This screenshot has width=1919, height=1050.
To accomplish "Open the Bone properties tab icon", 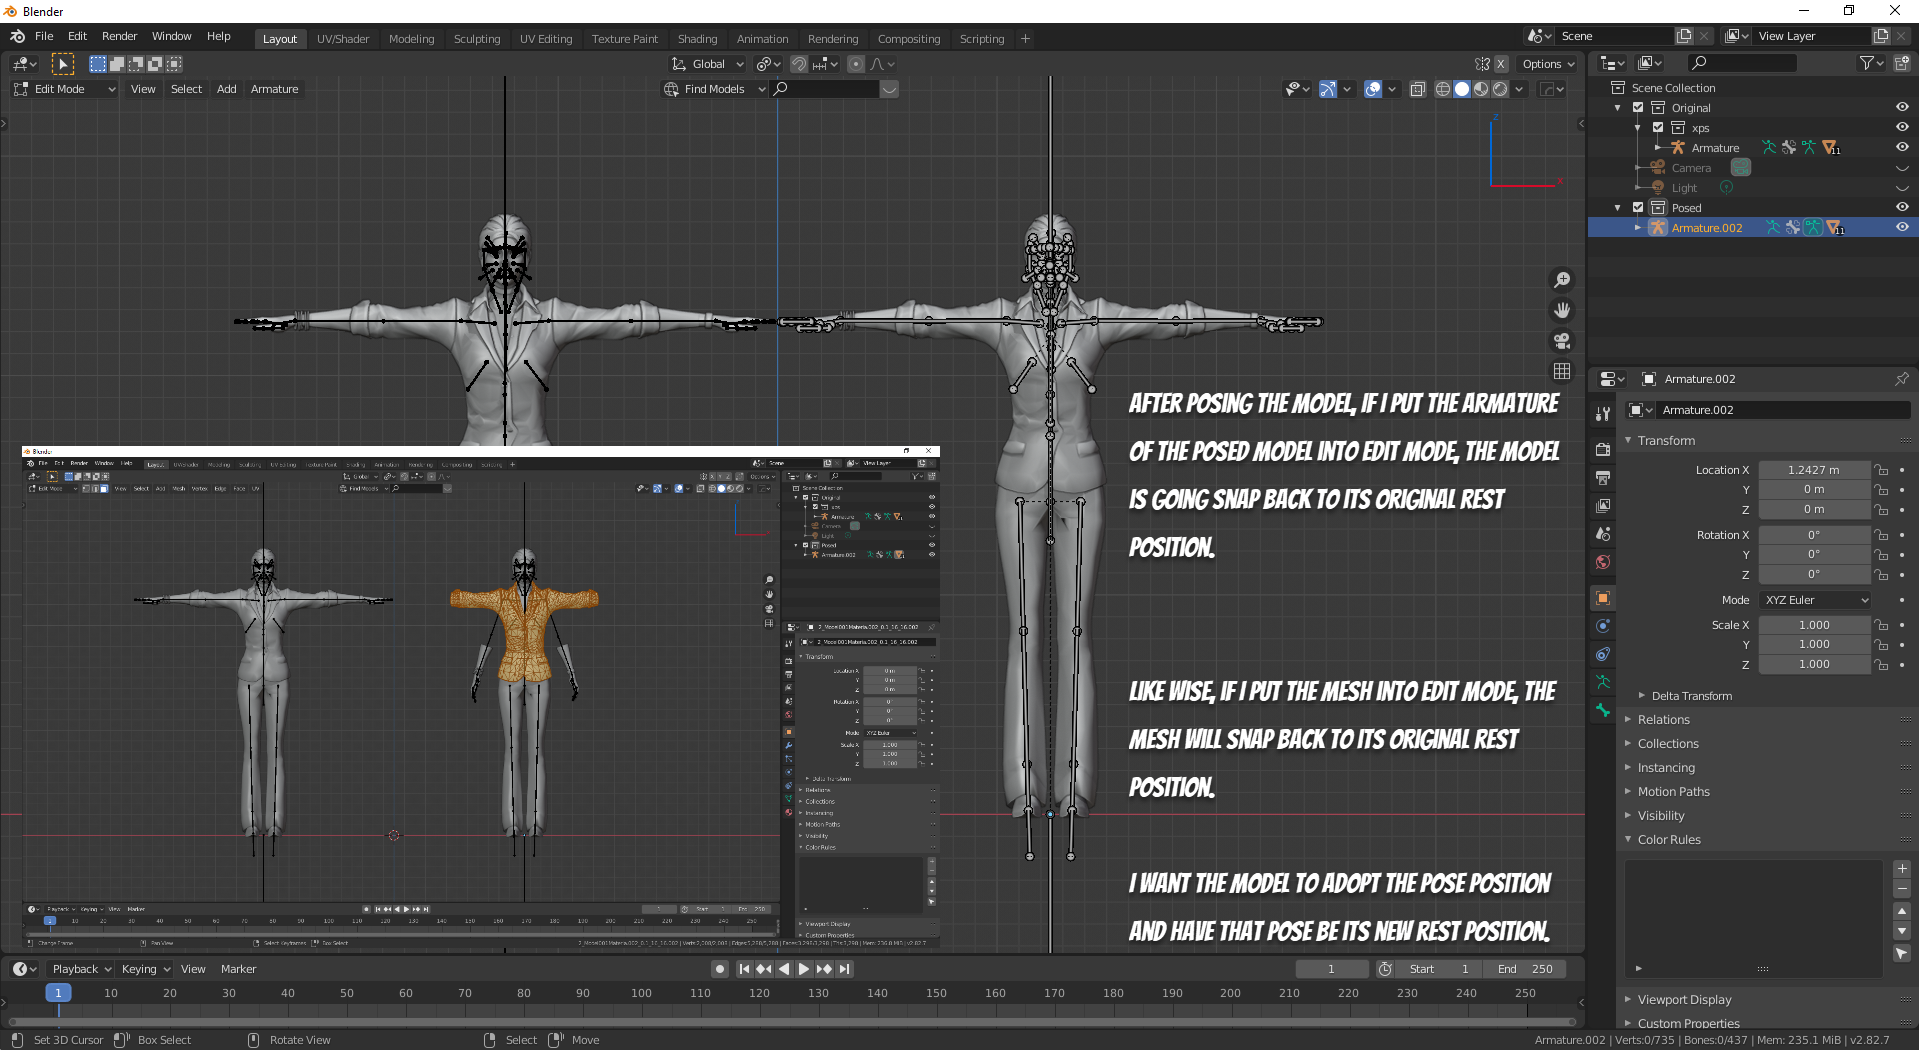I will (1603, 710).
